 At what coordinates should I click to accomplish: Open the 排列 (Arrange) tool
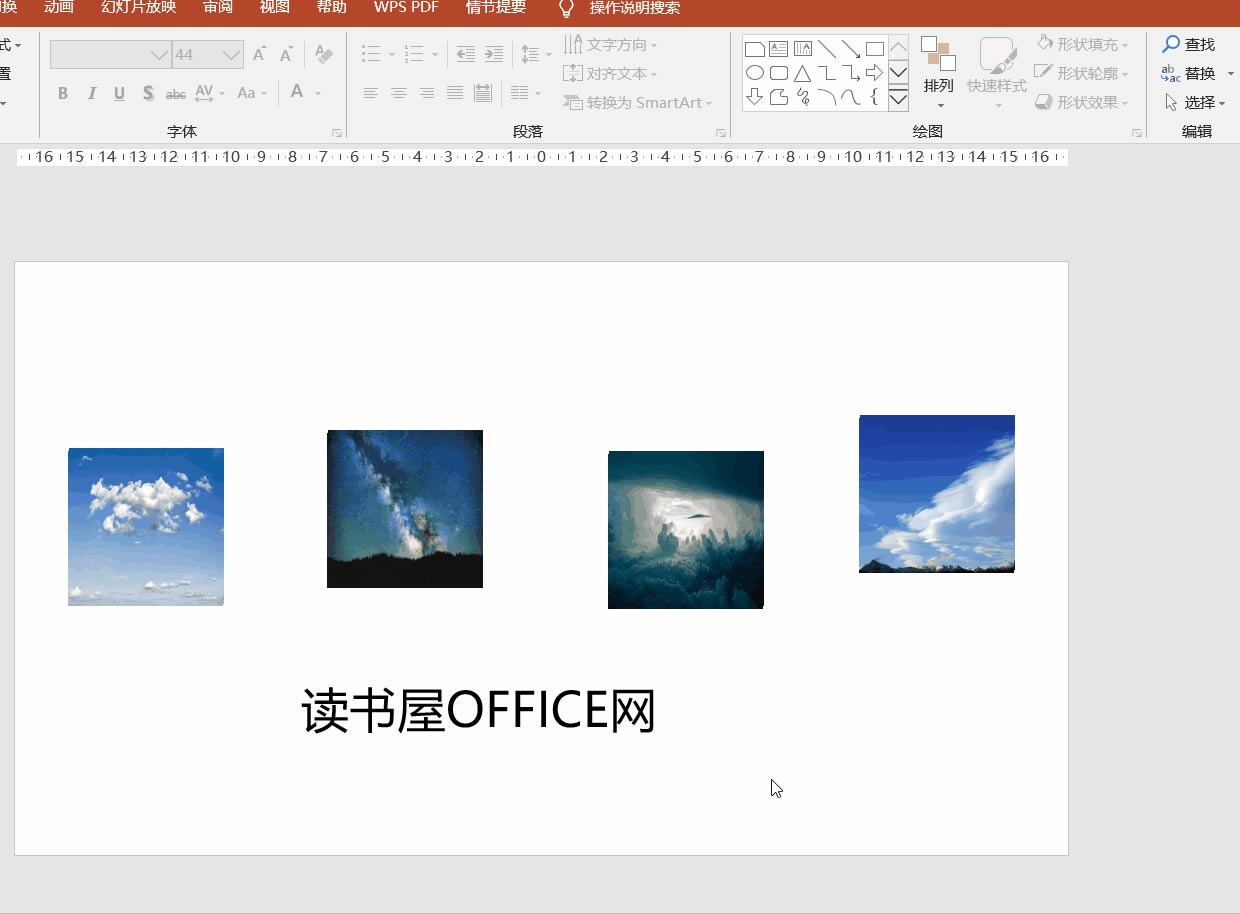click(938, 72)
